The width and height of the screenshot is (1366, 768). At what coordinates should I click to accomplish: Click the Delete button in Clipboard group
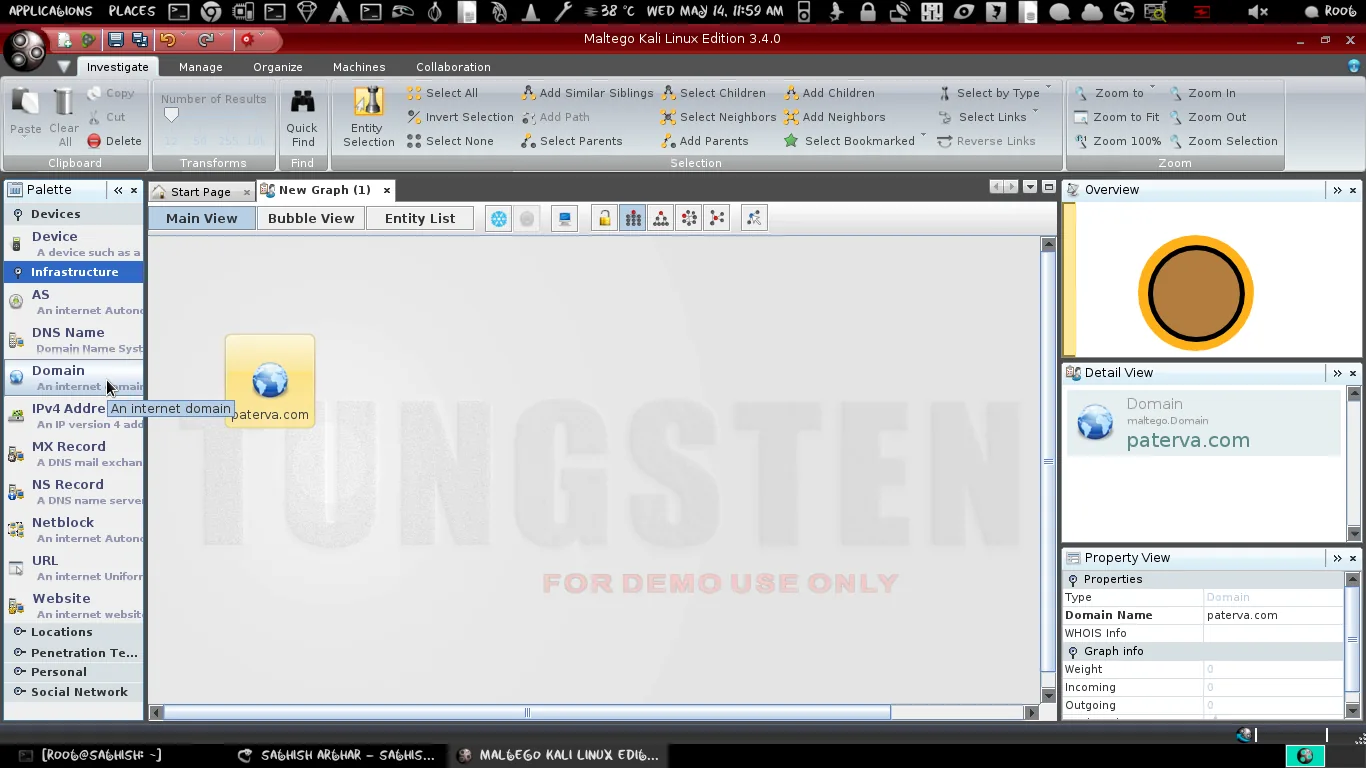(x=114, y=141)
